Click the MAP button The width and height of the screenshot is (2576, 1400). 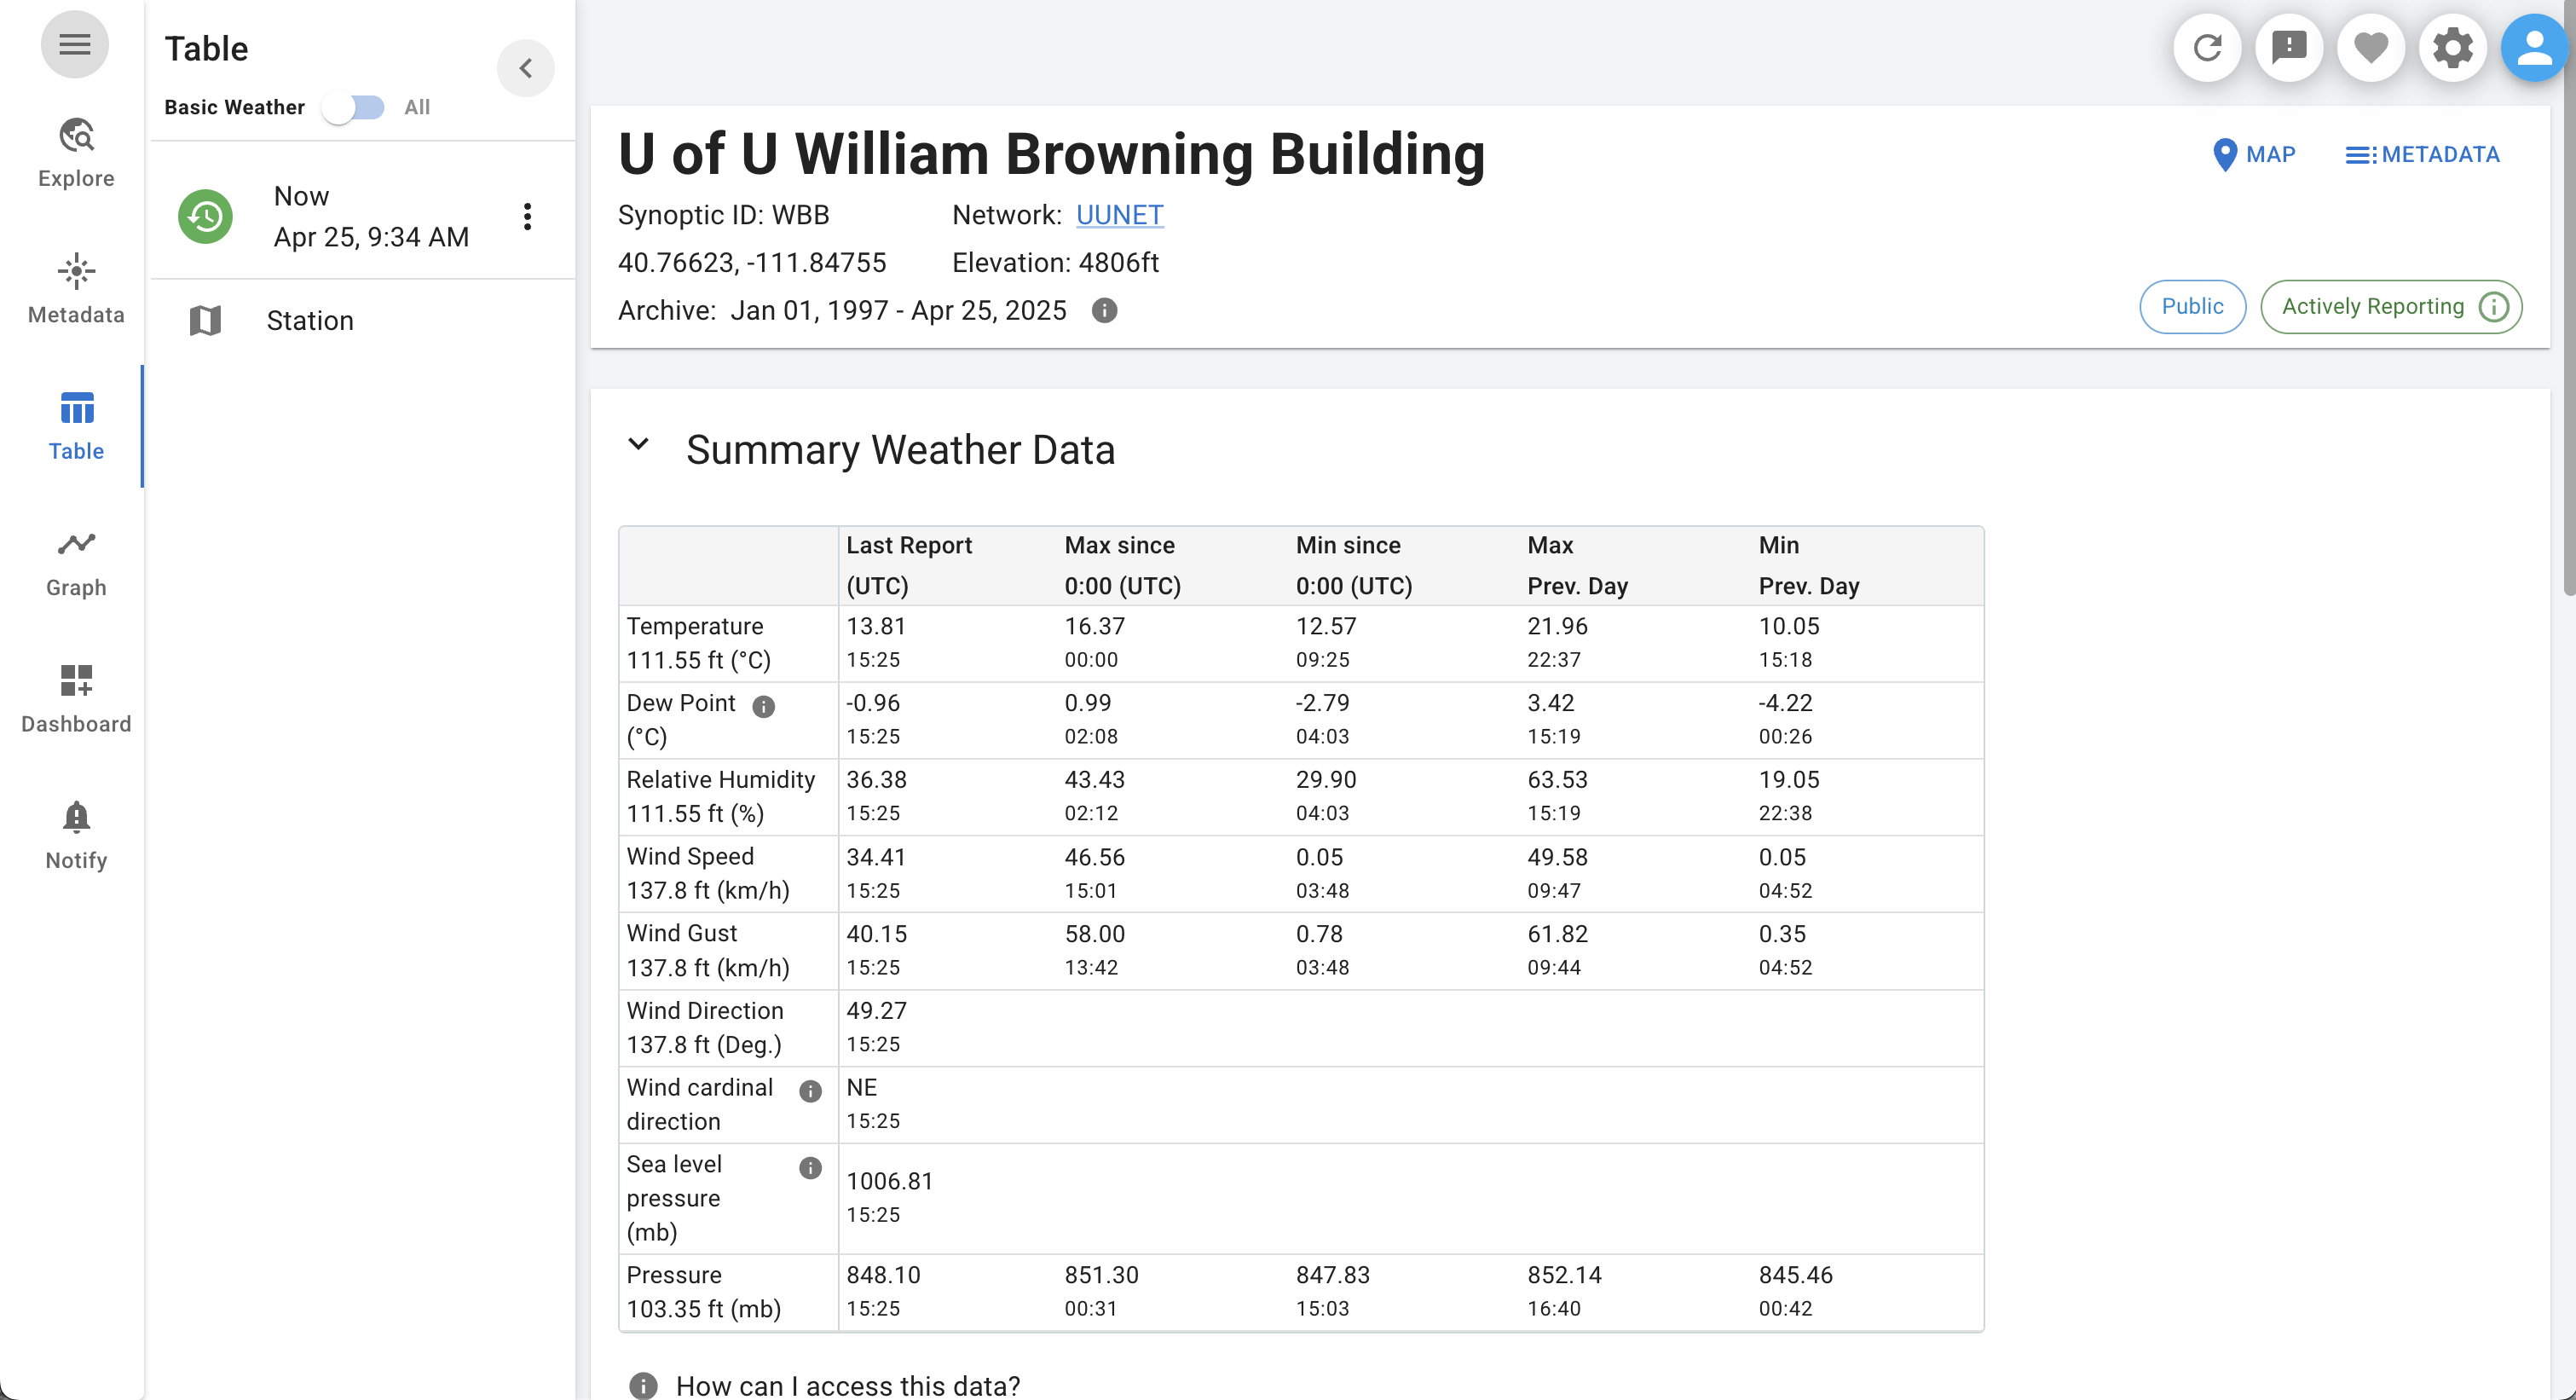point(2254,155)
